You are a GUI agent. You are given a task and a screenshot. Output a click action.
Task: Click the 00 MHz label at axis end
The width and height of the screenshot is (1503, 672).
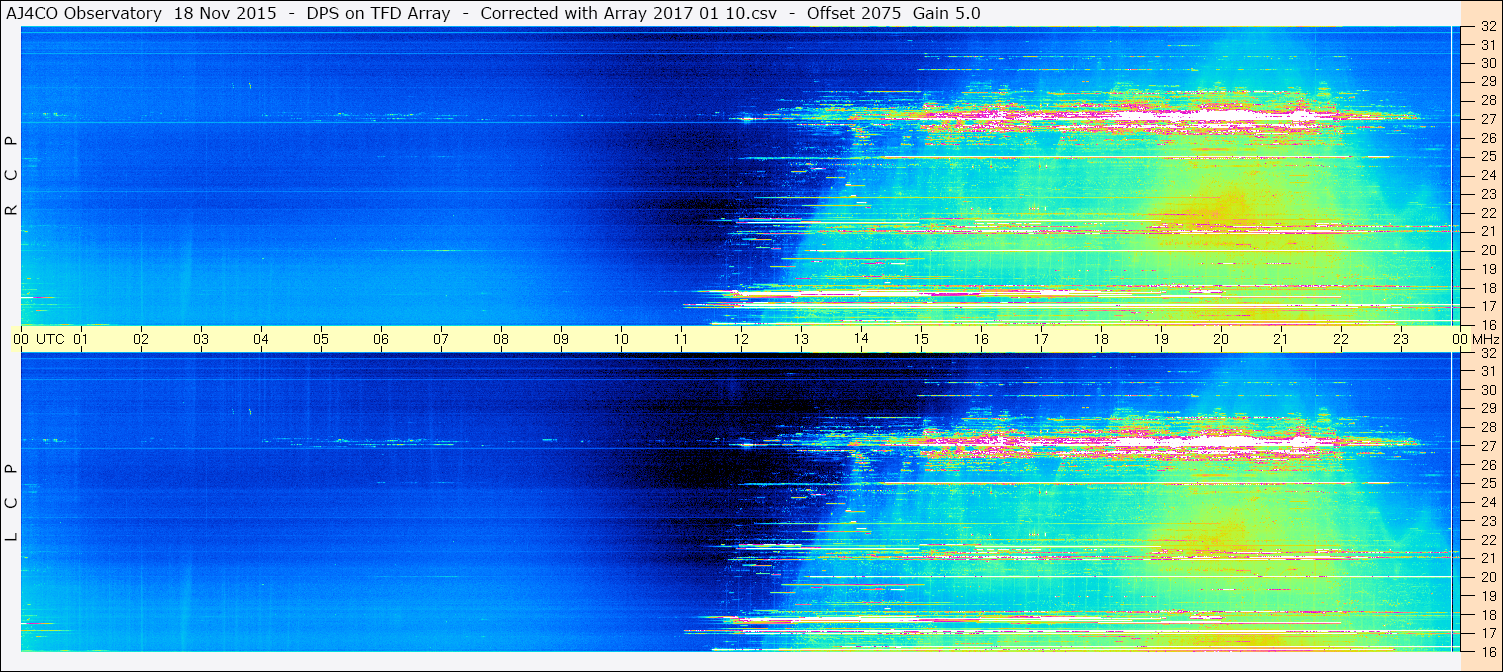pyautogui.click(x=1474, y=339)
